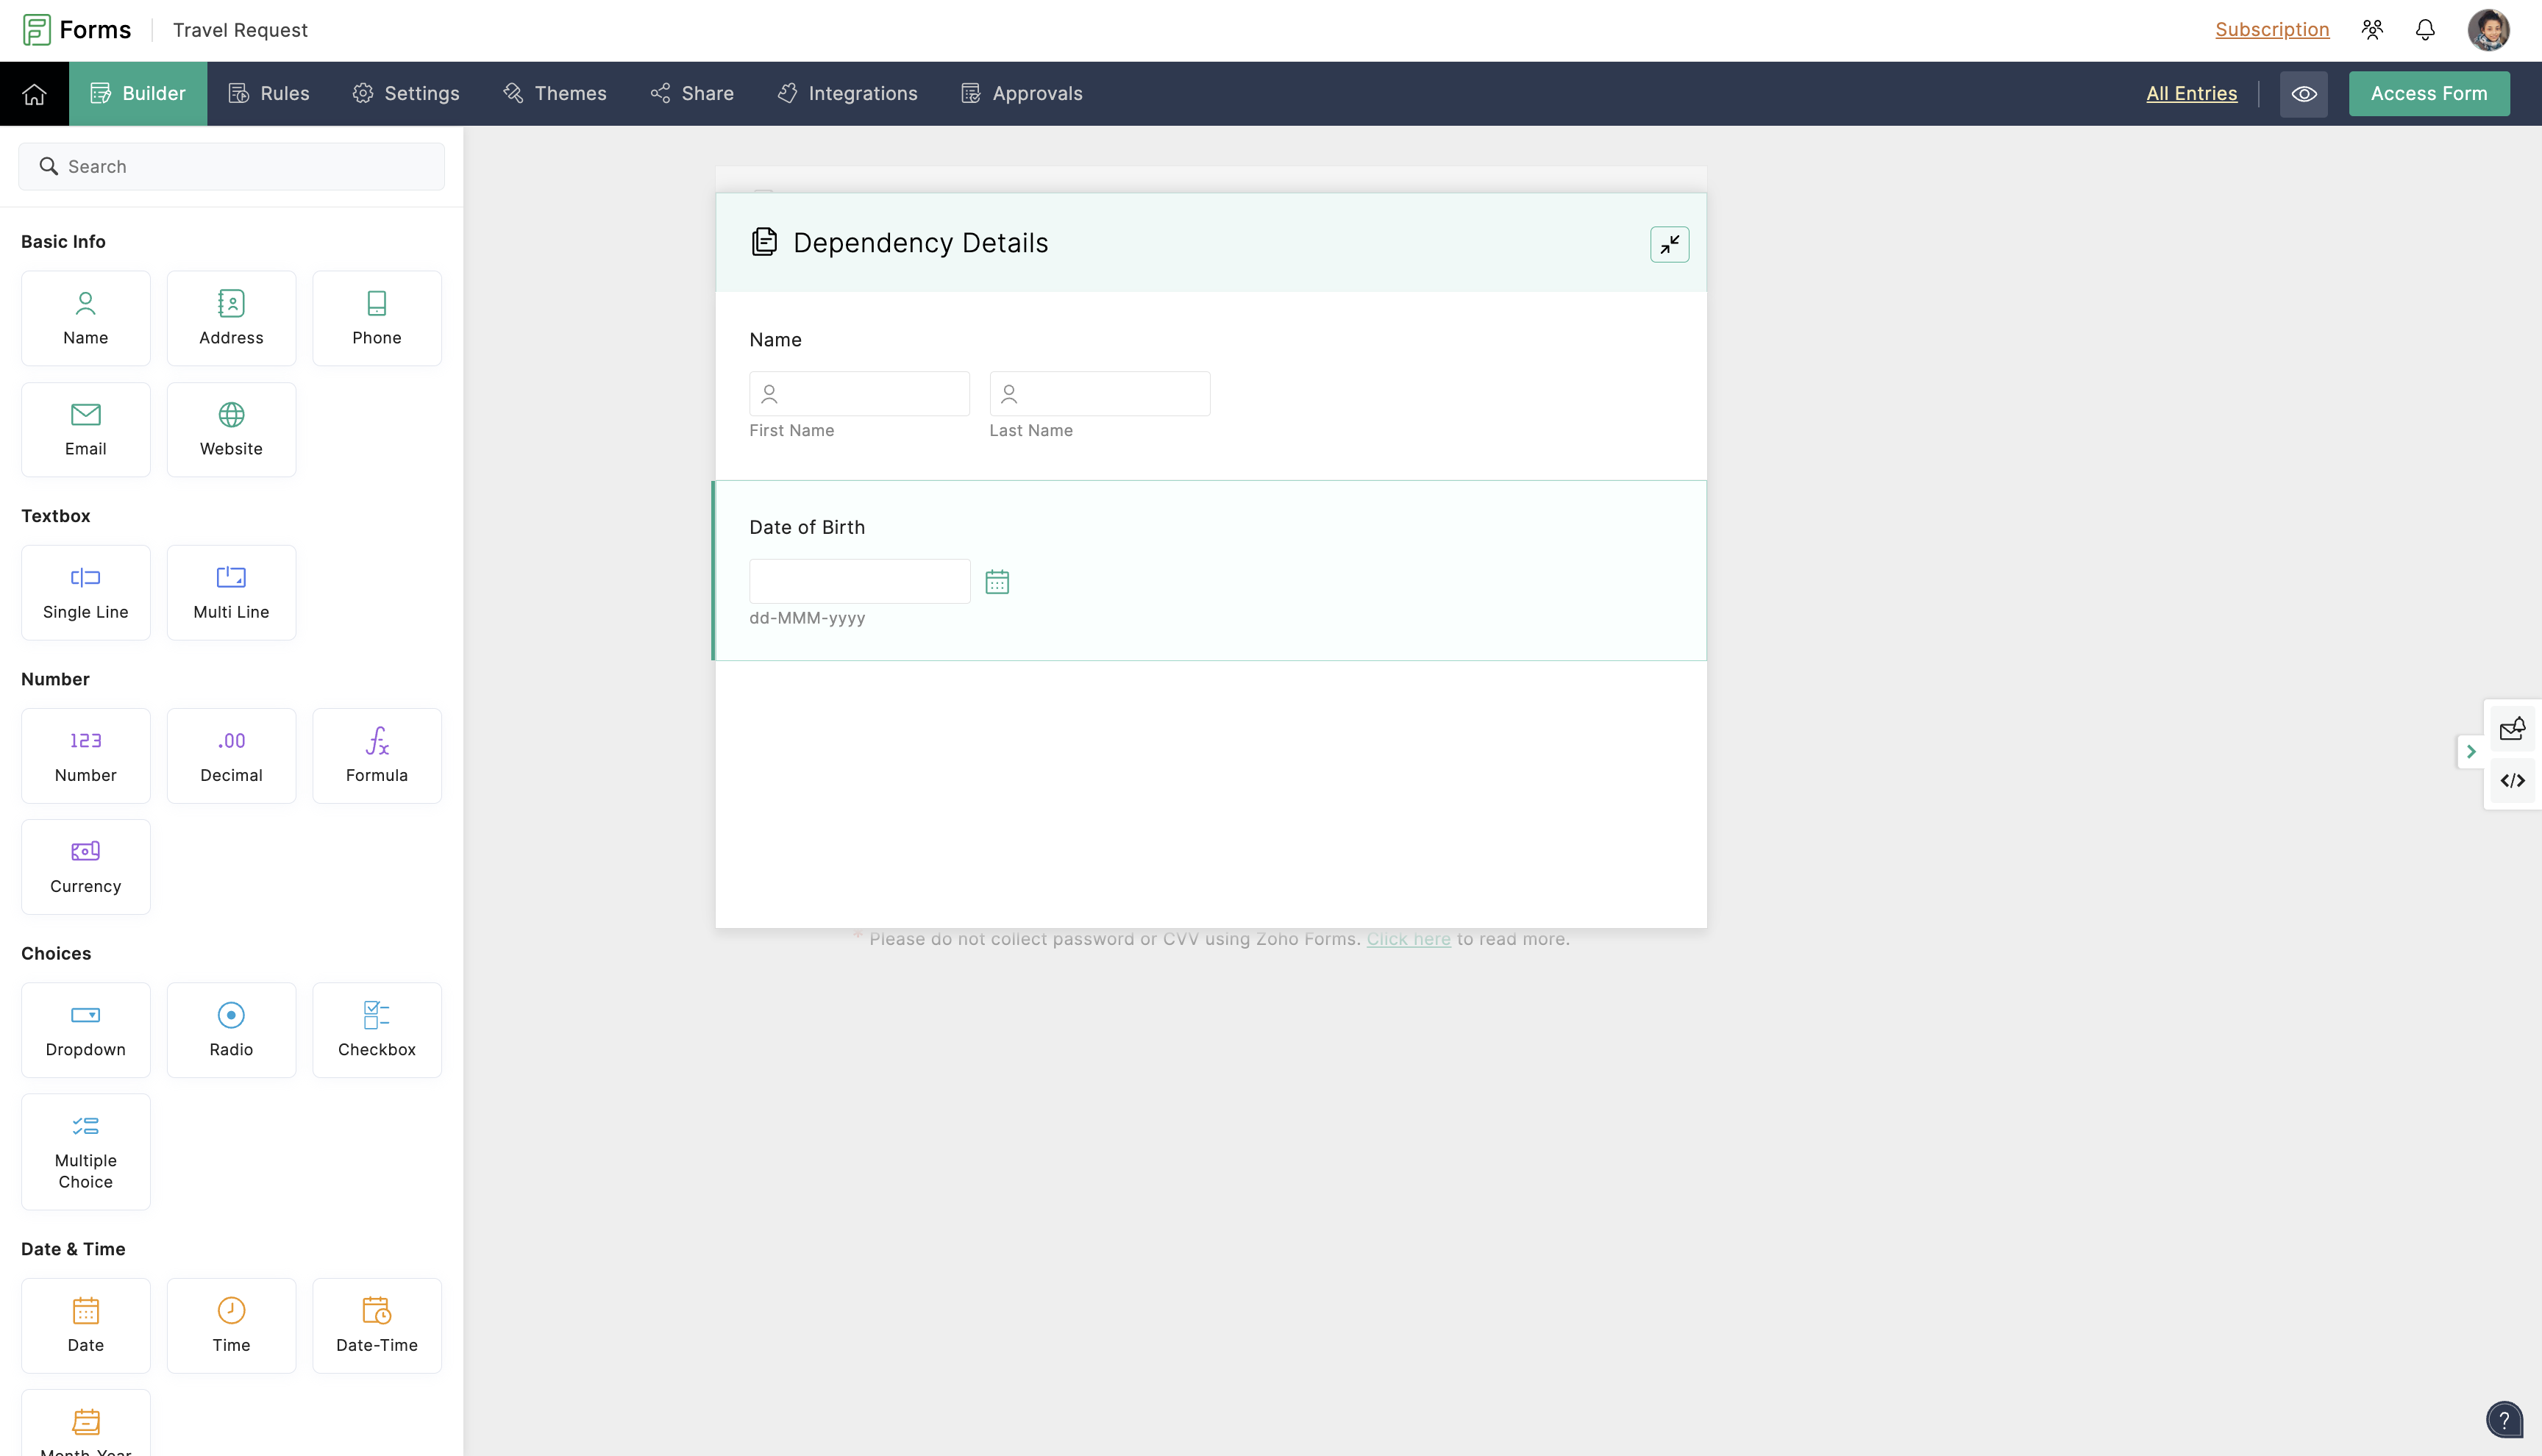
Task: Click the Access Form button
Action: pyautogui.click(x=2428, y=94)
